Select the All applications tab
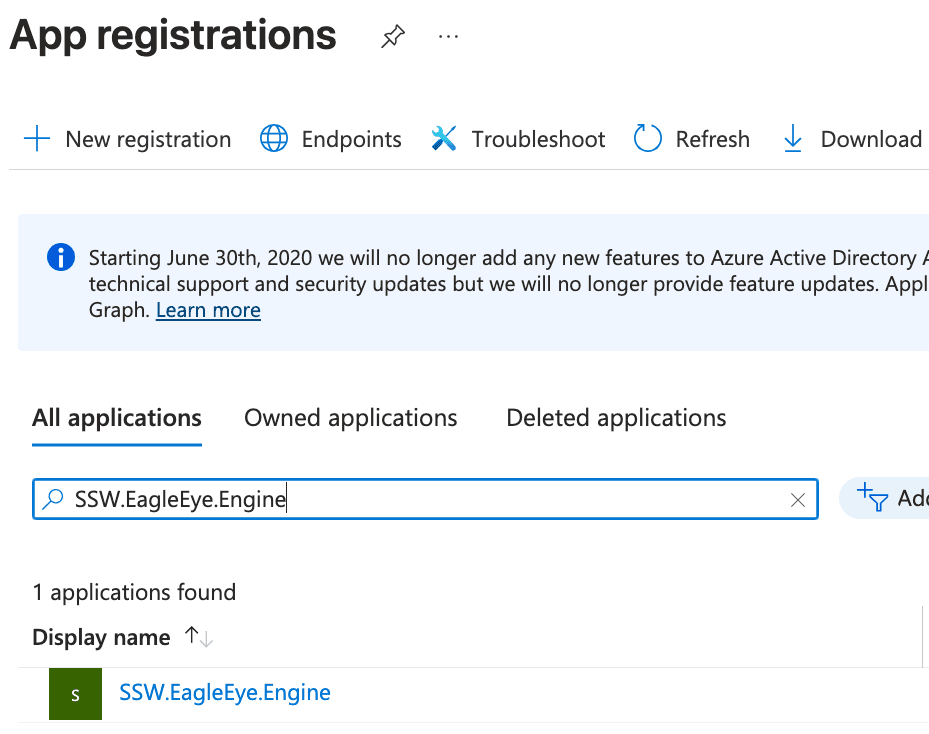The width and height of the screenshot is (929, 734). (x=116, y=418)
